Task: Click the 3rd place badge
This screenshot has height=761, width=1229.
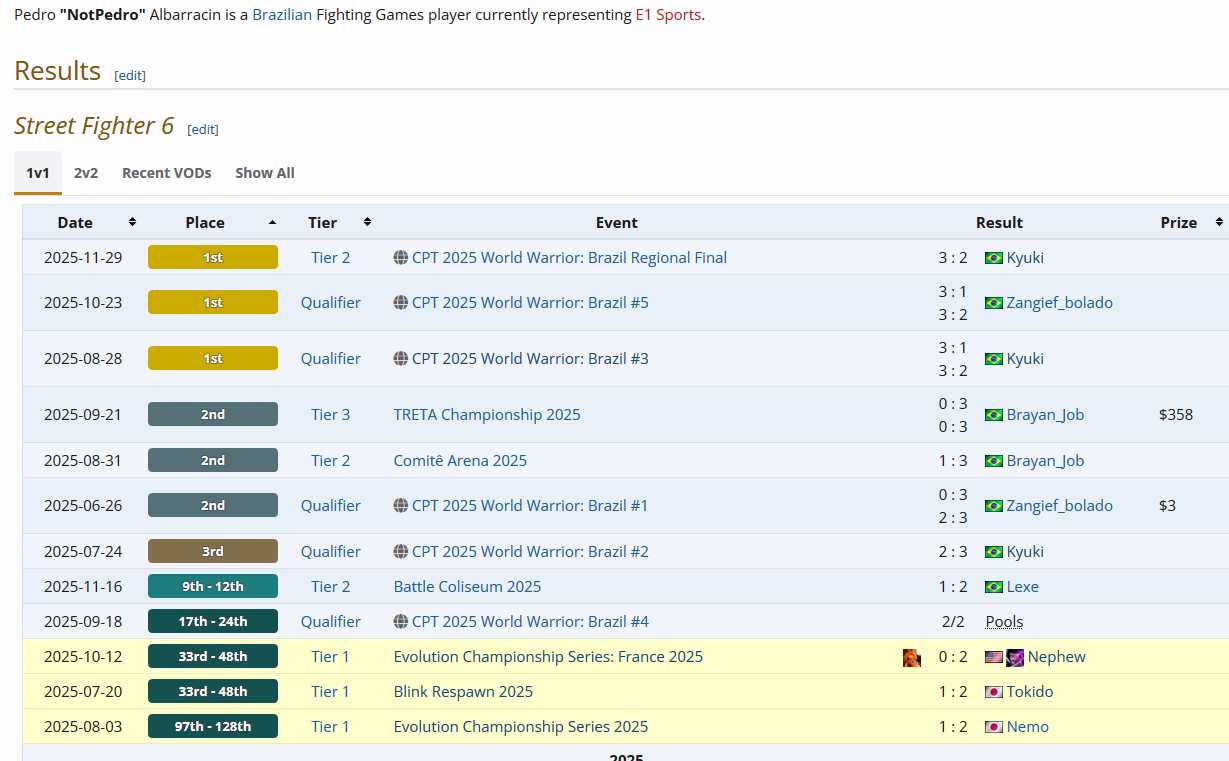Action: click(213, 551)
